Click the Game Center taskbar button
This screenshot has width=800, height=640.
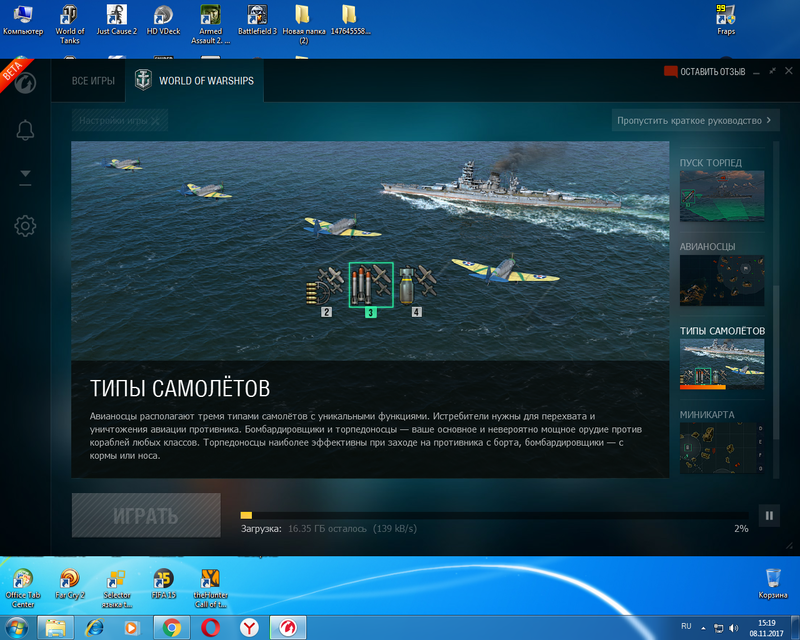click(288, 628)
